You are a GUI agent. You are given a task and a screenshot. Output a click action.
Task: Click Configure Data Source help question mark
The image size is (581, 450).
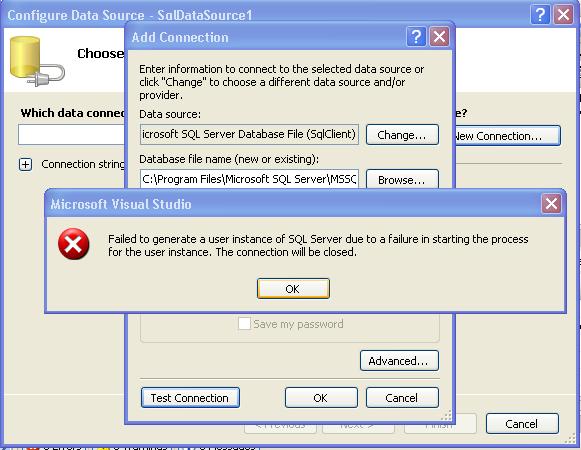[540, 15]
